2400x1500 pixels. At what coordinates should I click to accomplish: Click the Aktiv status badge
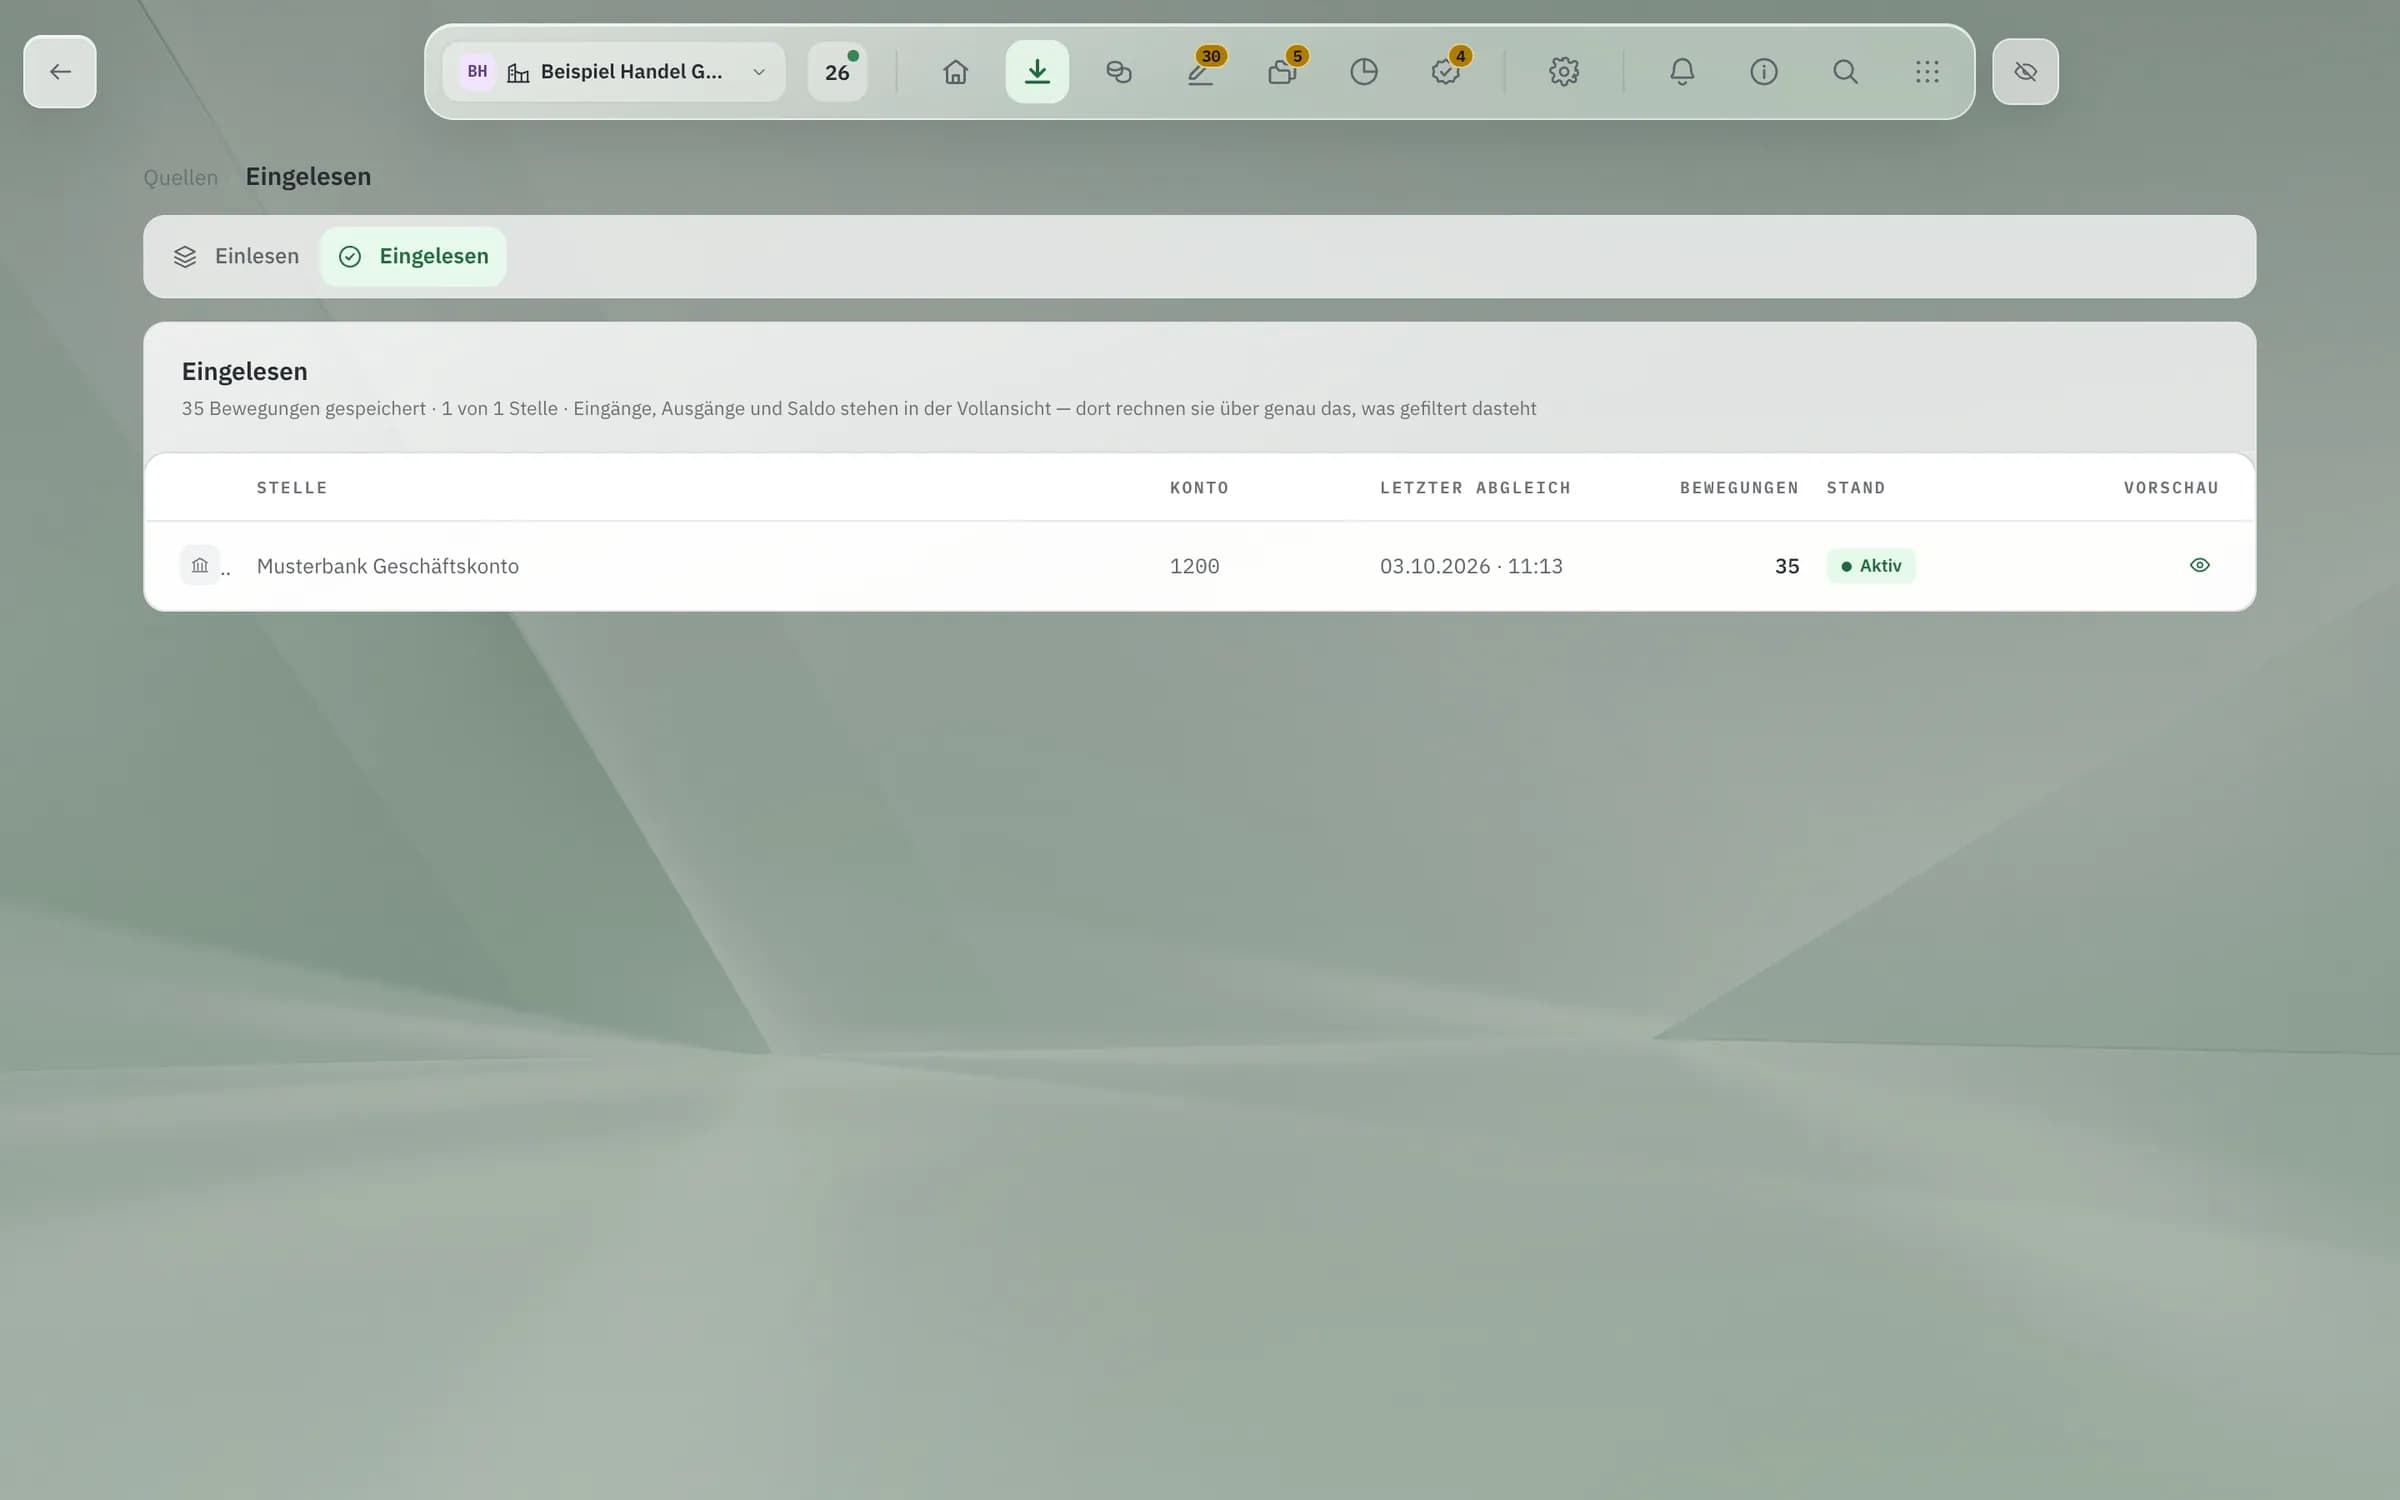[1871, 566]
